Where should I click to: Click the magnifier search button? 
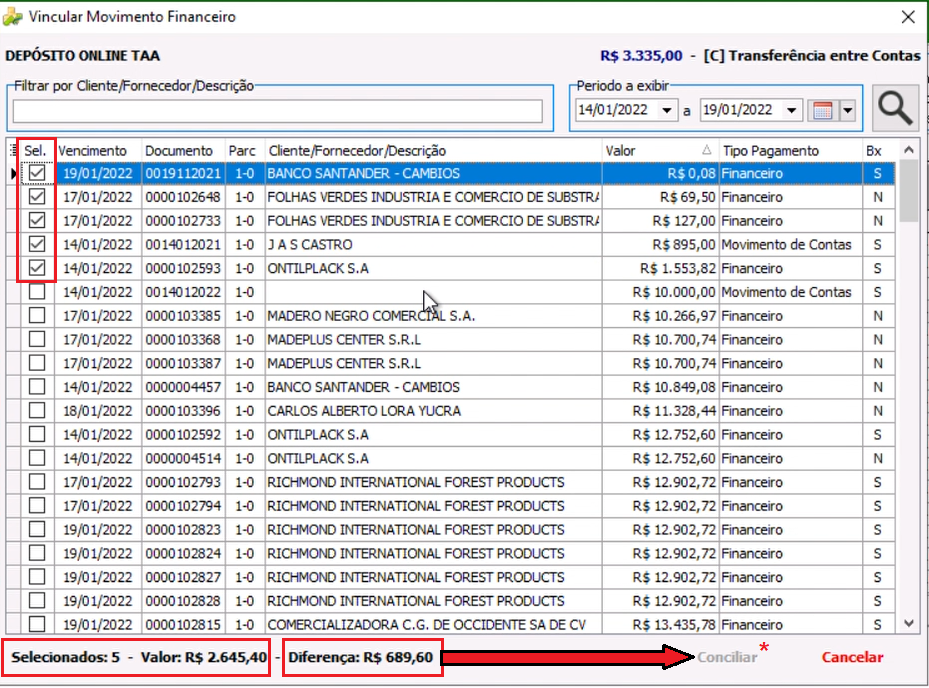click(x=895, y=108)
